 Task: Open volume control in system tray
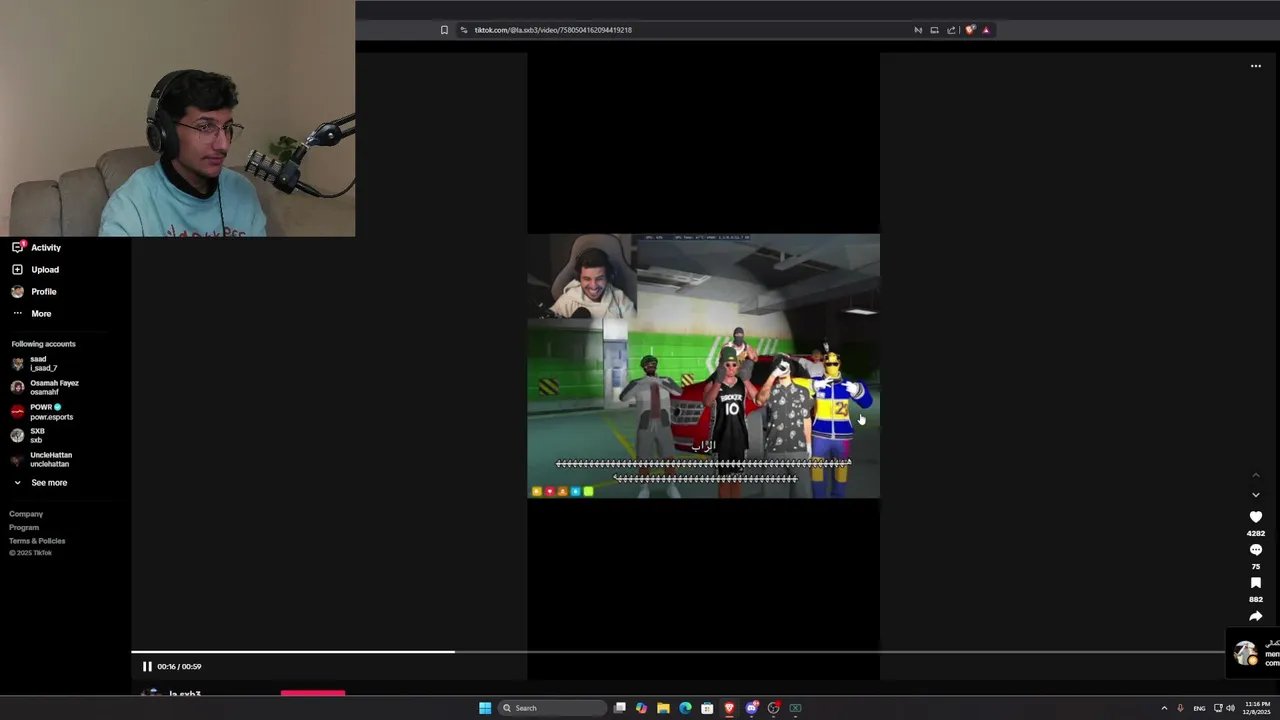[1230, 708]
